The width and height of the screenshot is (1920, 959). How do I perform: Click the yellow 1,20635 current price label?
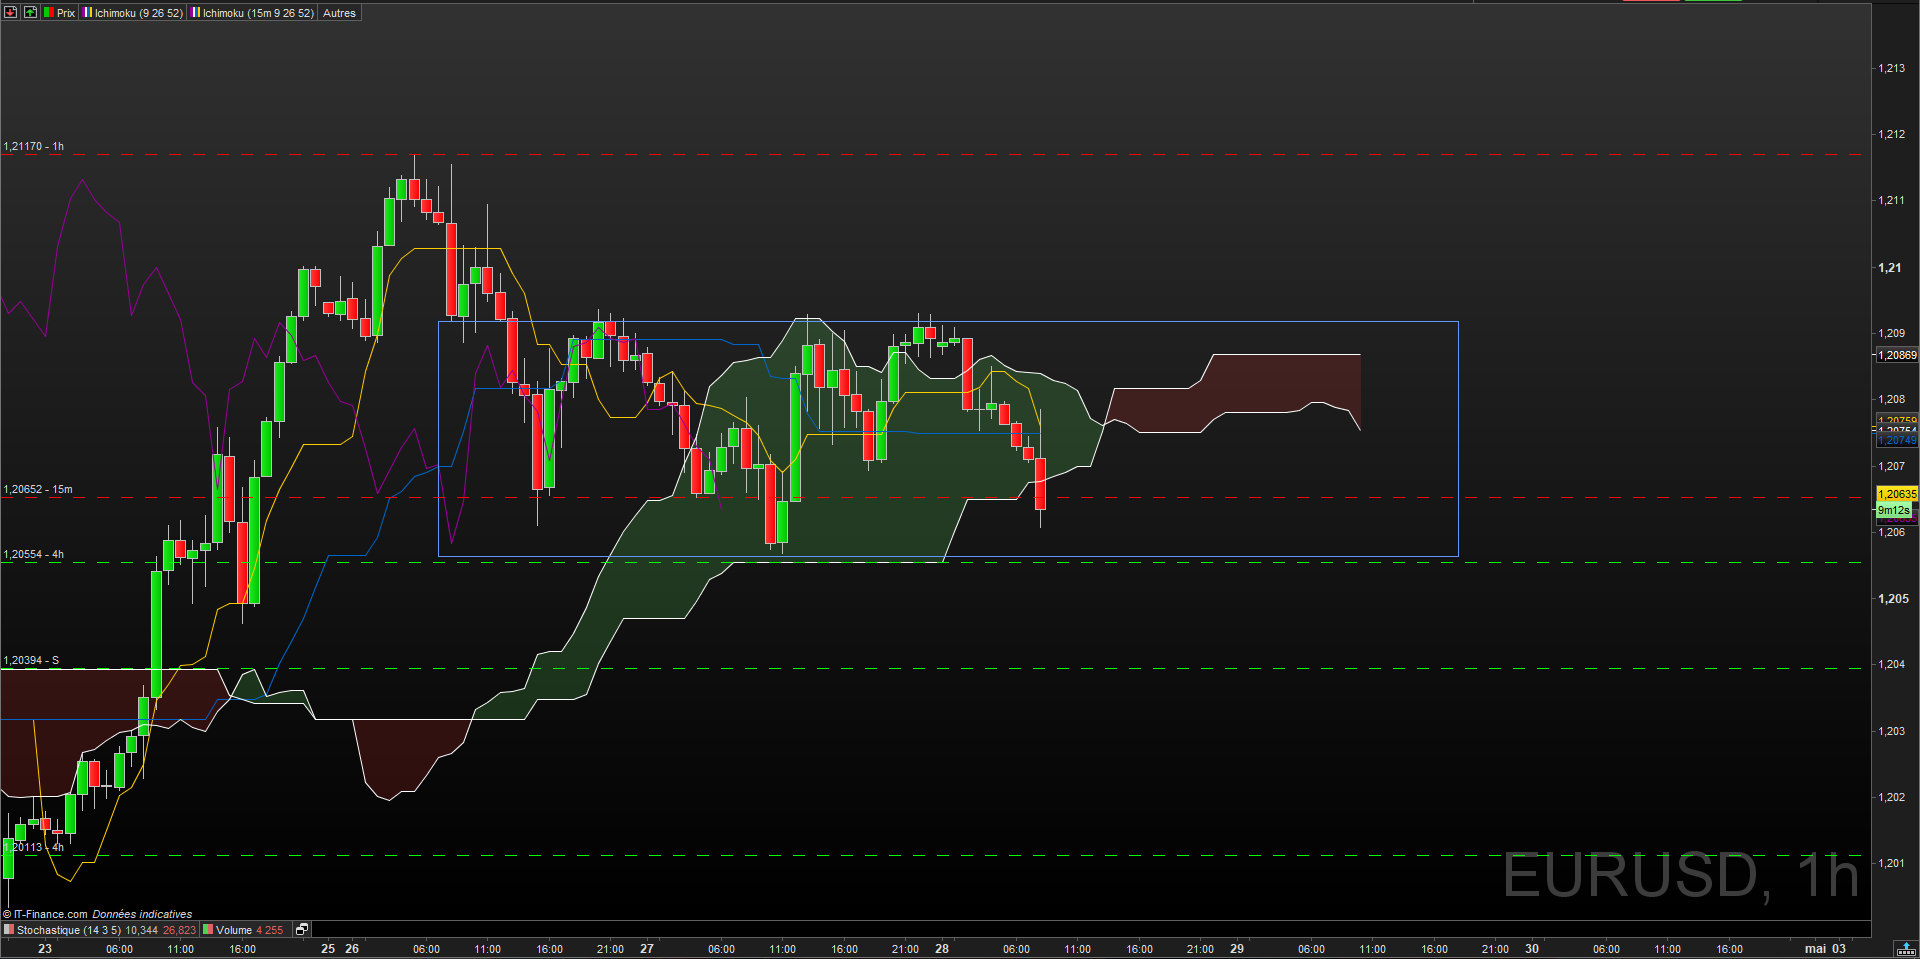(x=1897, y=494)
